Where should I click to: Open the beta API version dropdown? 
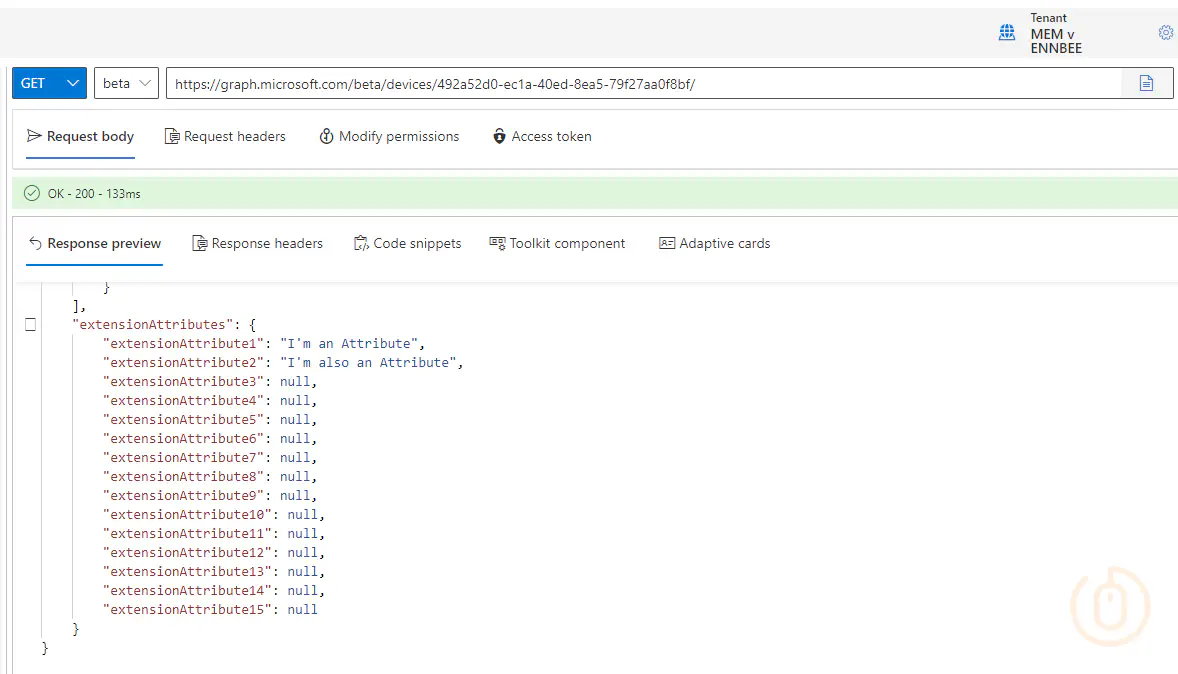pyautogui.click(x=125, y=82)
